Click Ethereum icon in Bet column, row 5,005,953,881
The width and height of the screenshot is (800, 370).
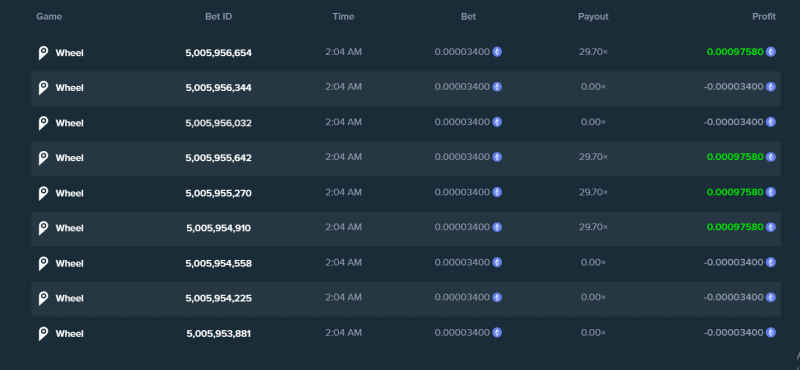[497, 332]
